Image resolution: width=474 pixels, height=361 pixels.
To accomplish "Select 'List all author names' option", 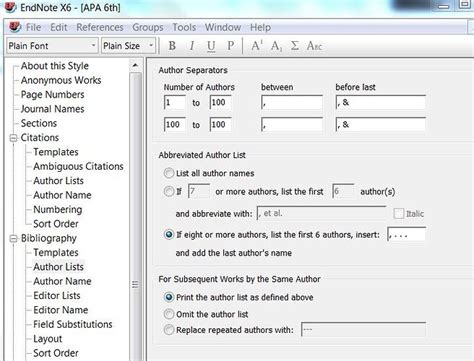I will [169, 173].
